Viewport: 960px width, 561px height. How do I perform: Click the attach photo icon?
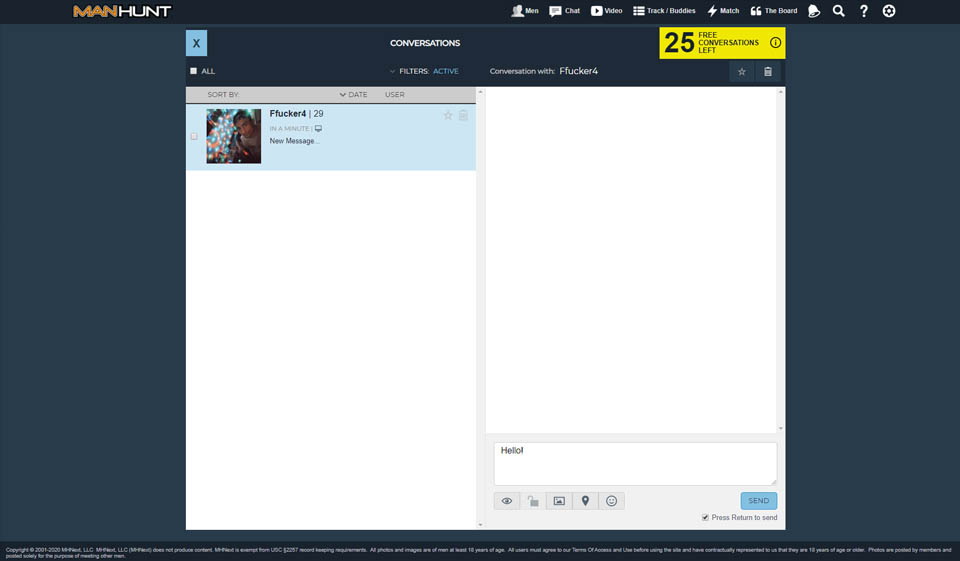559,501
